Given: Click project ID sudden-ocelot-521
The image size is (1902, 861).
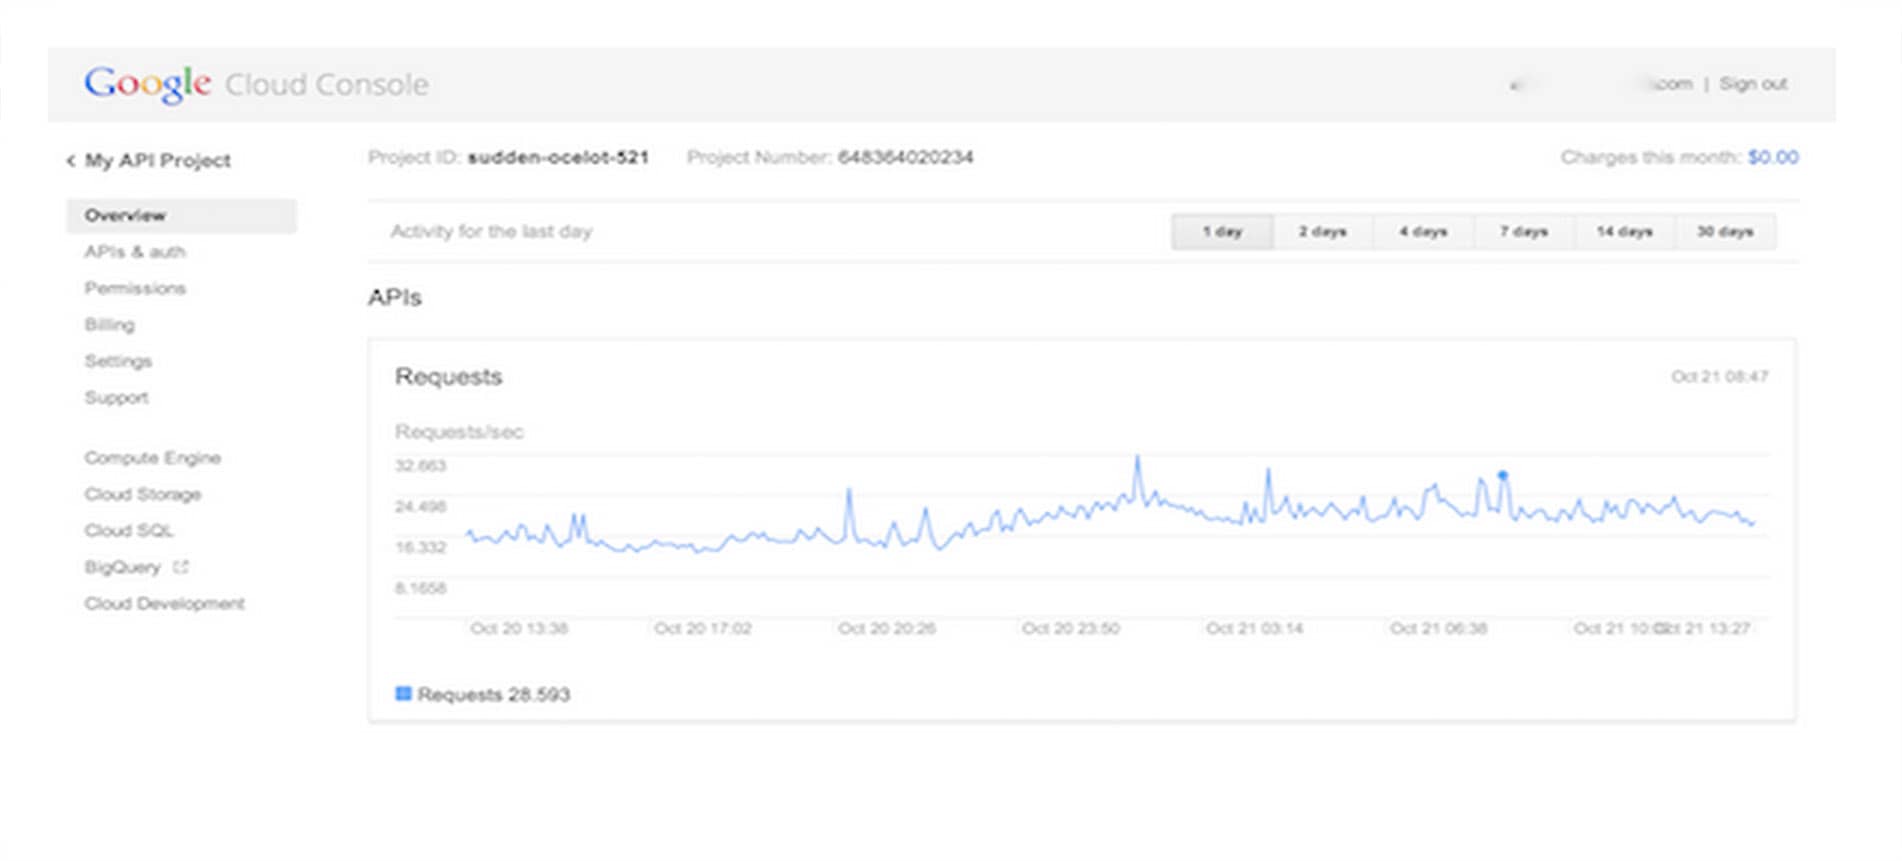Looking at the screenshot, I should point(558,157).
